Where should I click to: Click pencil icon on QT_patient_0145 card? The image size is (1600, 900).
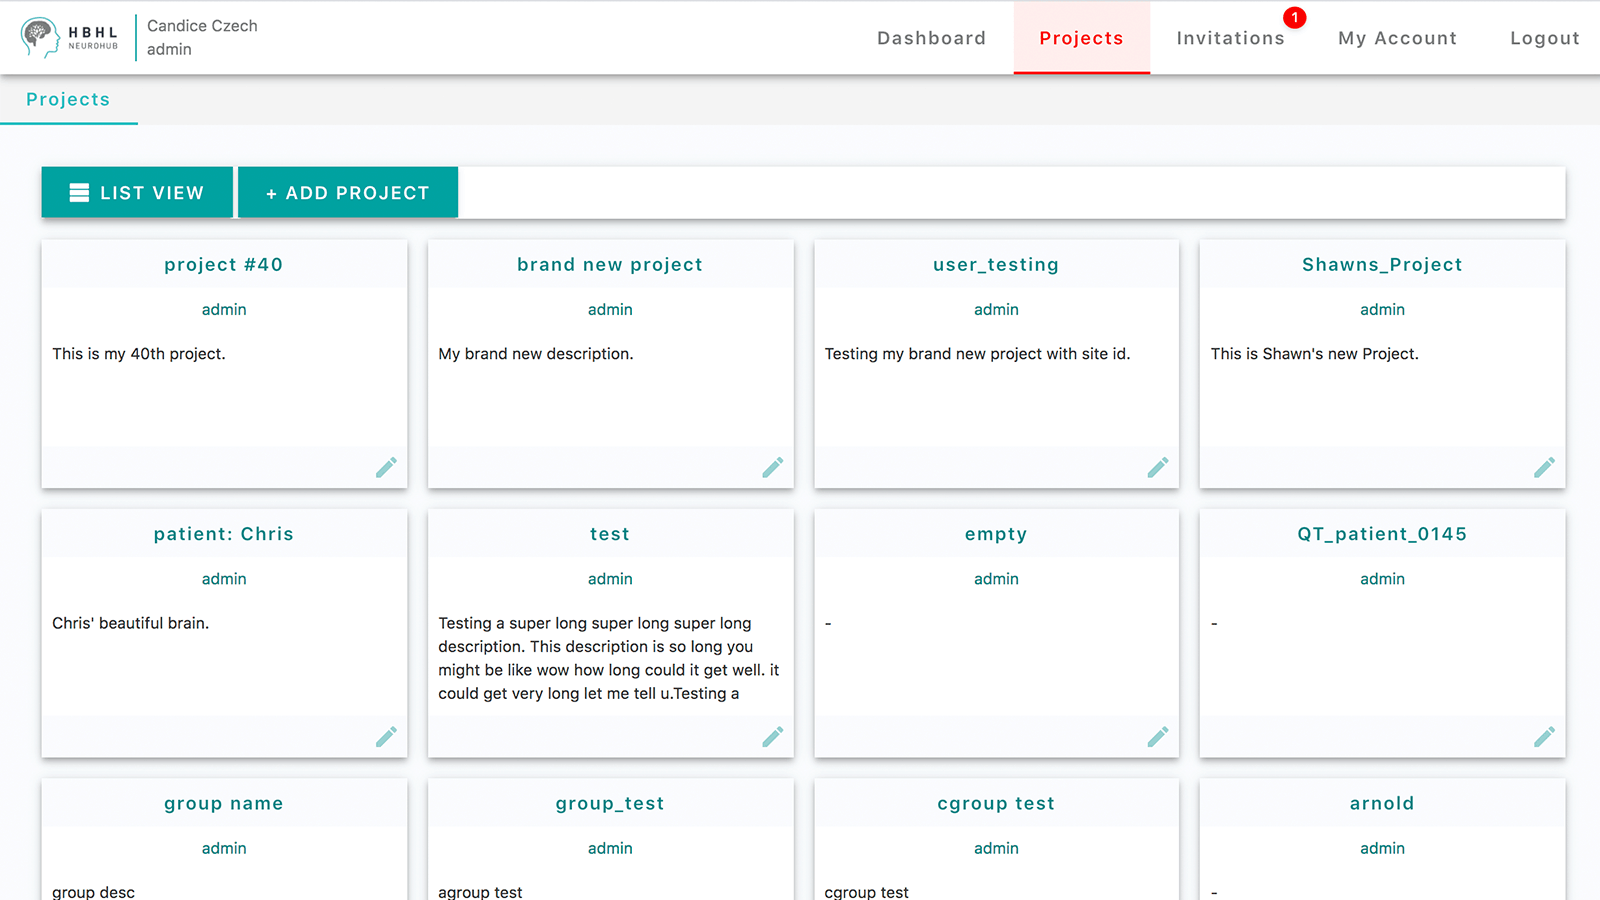click(x=1544, y=736)
